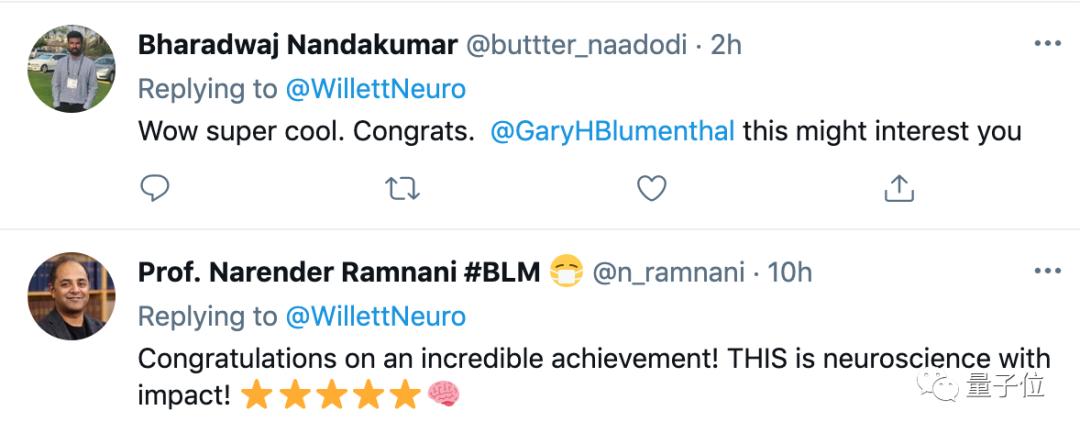The height and width of the screenshot is (433, 1080).
Task: Retweet Bharadwaj Nandakumar's tweet
Action: tap(402, 188)
